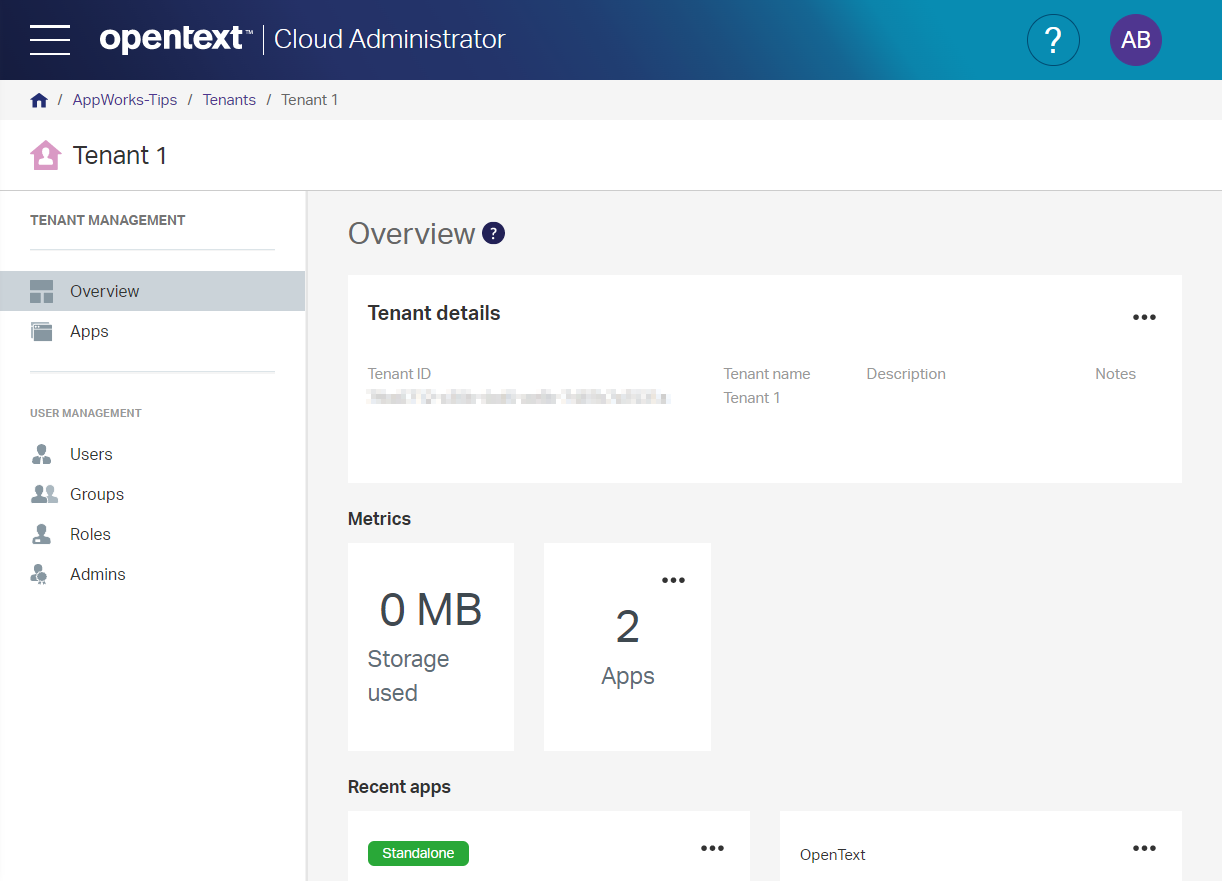Navigate to AppWorks-Tips breadcrumb link

(125, 100)
